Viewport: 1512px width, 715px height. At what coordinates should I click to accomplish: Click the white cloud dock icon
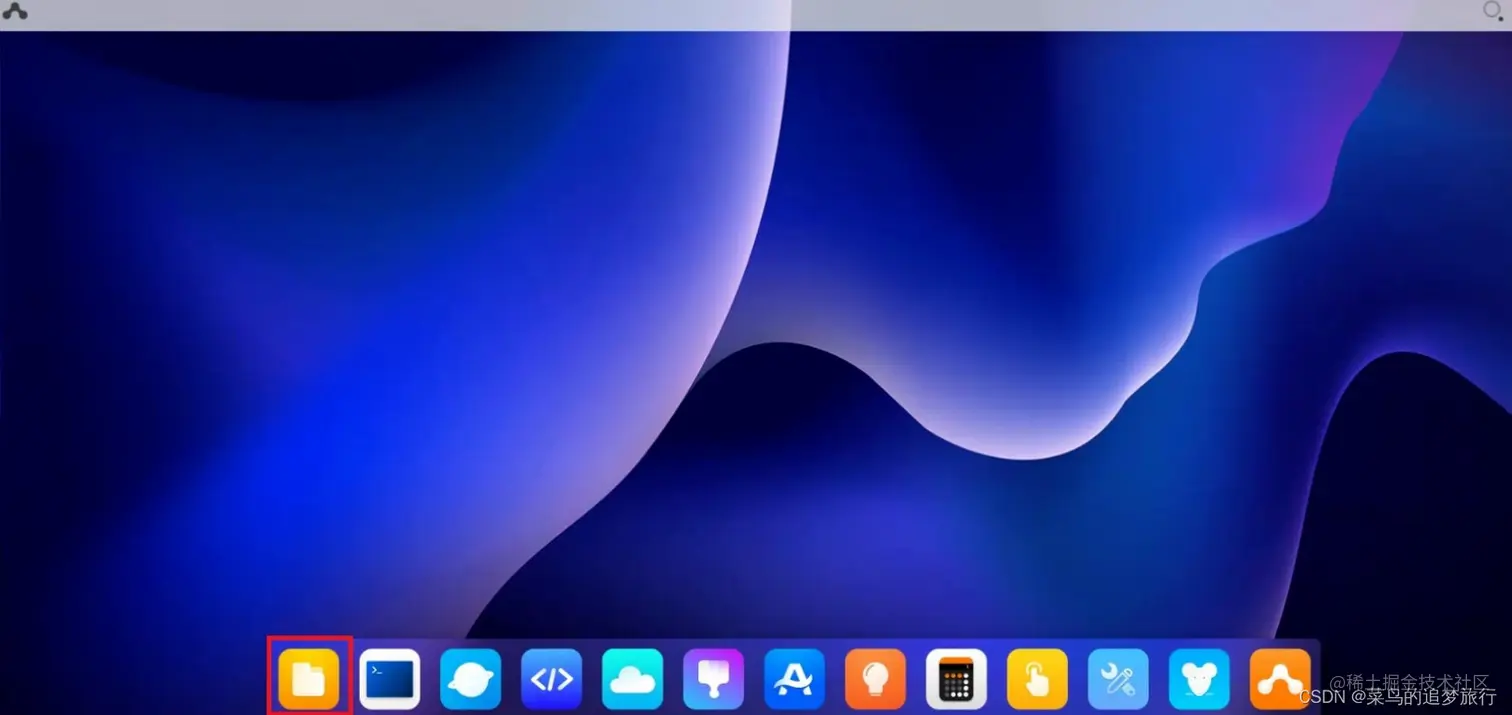(633, 679)
